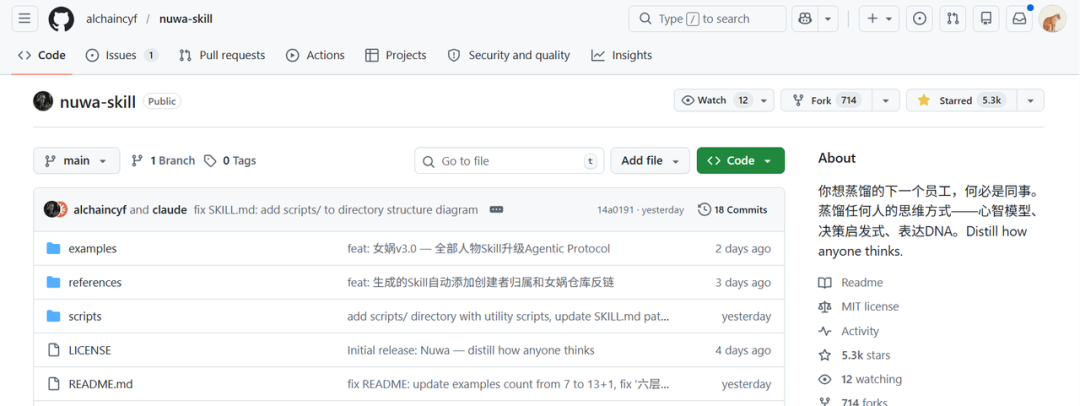The width and height of the screenshot is (1080, 406).
Task: Open the examples folder
Action: click(x=92, y=248)
